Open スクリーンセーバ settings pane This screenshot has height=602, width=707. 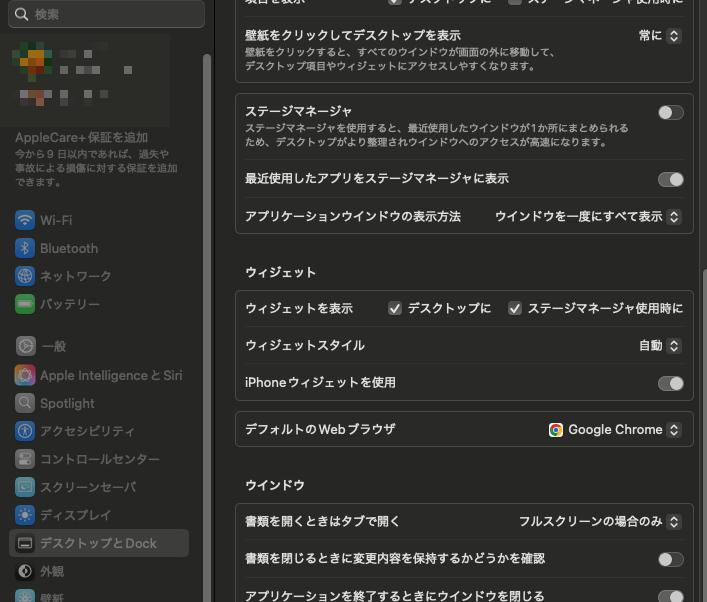point(99,487)
